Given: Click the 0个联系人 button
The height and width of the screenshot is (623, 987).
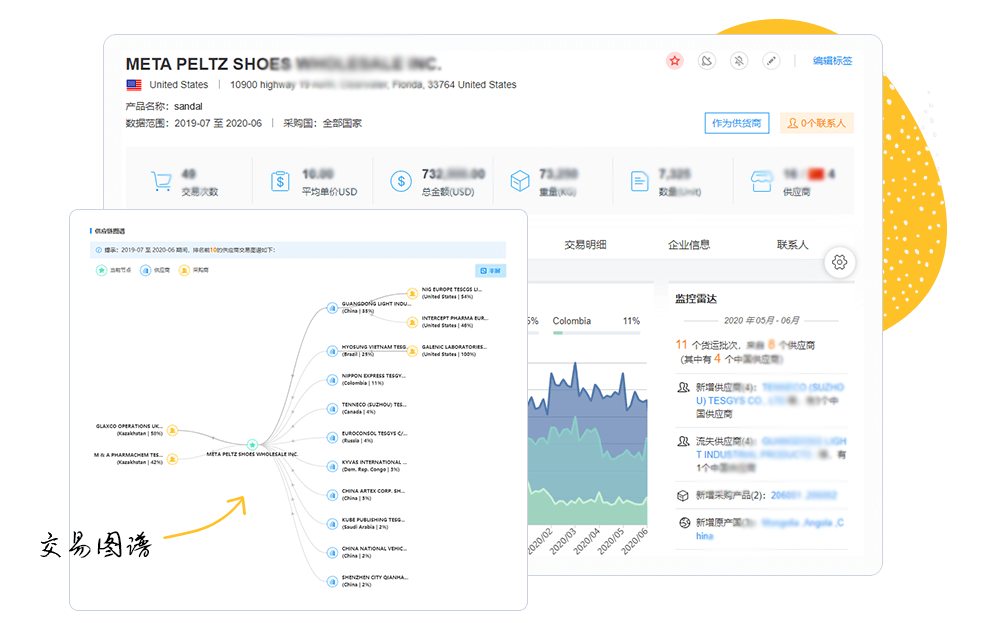Looking at the screenshot, I should (x=816, y=123).
